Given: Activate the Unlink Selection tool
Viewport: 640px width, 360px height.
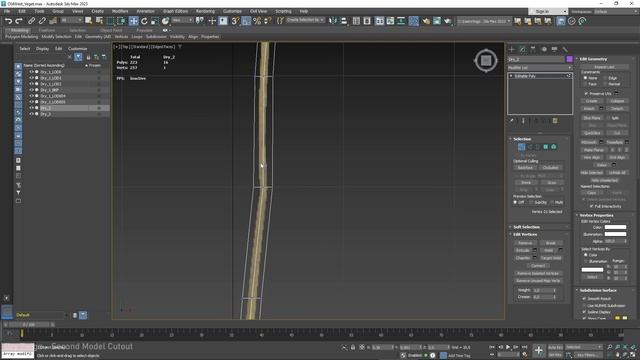Looking at the screenshot, I should click(x=42, y=21).
